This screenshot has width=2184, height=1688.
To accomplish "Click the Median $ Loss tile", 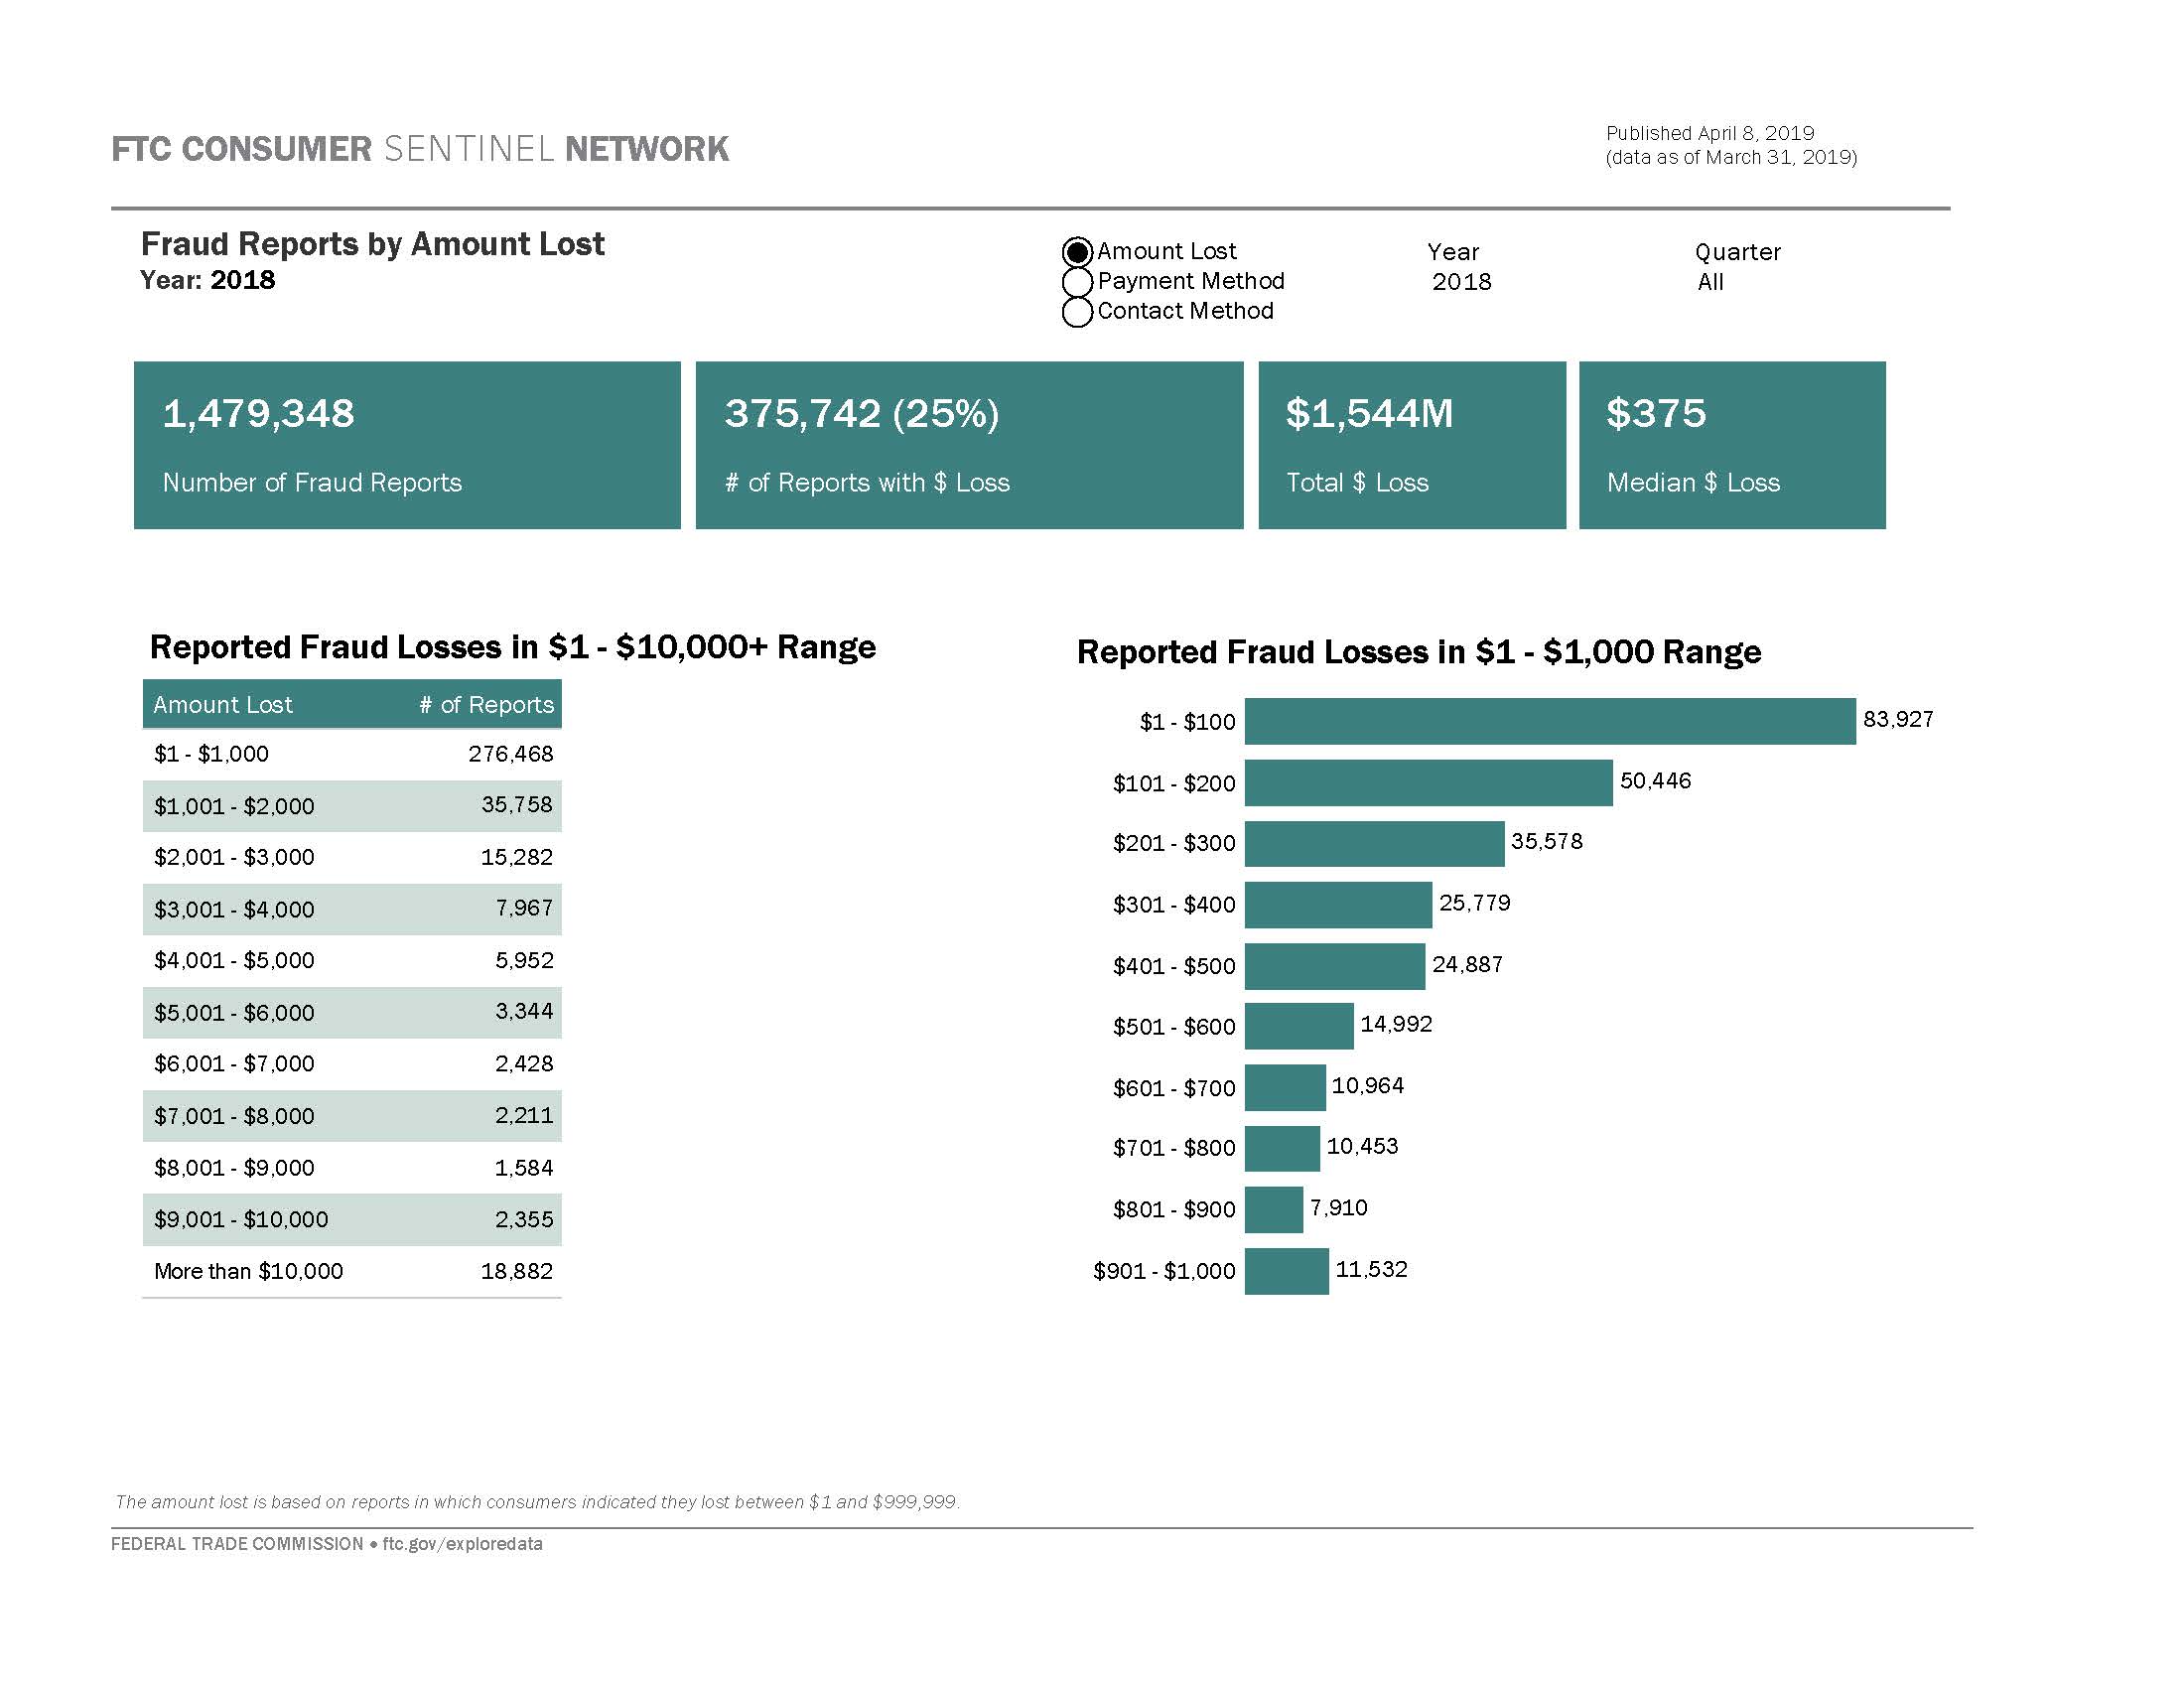I will click(x=1732, y=445).
